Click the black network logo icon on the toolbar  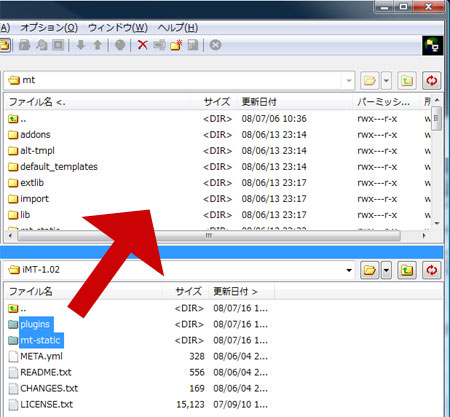[x=433, y=46]
